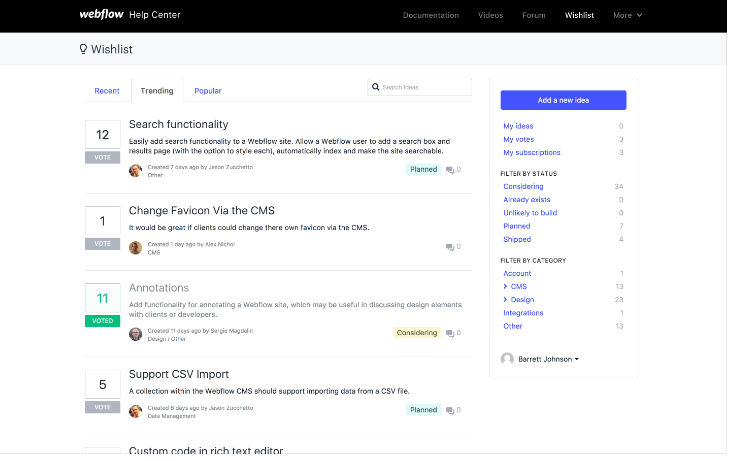Screen dimensions: 732x461
Task: Open comments icon on Search functionality idea
Action: point(450,170)
